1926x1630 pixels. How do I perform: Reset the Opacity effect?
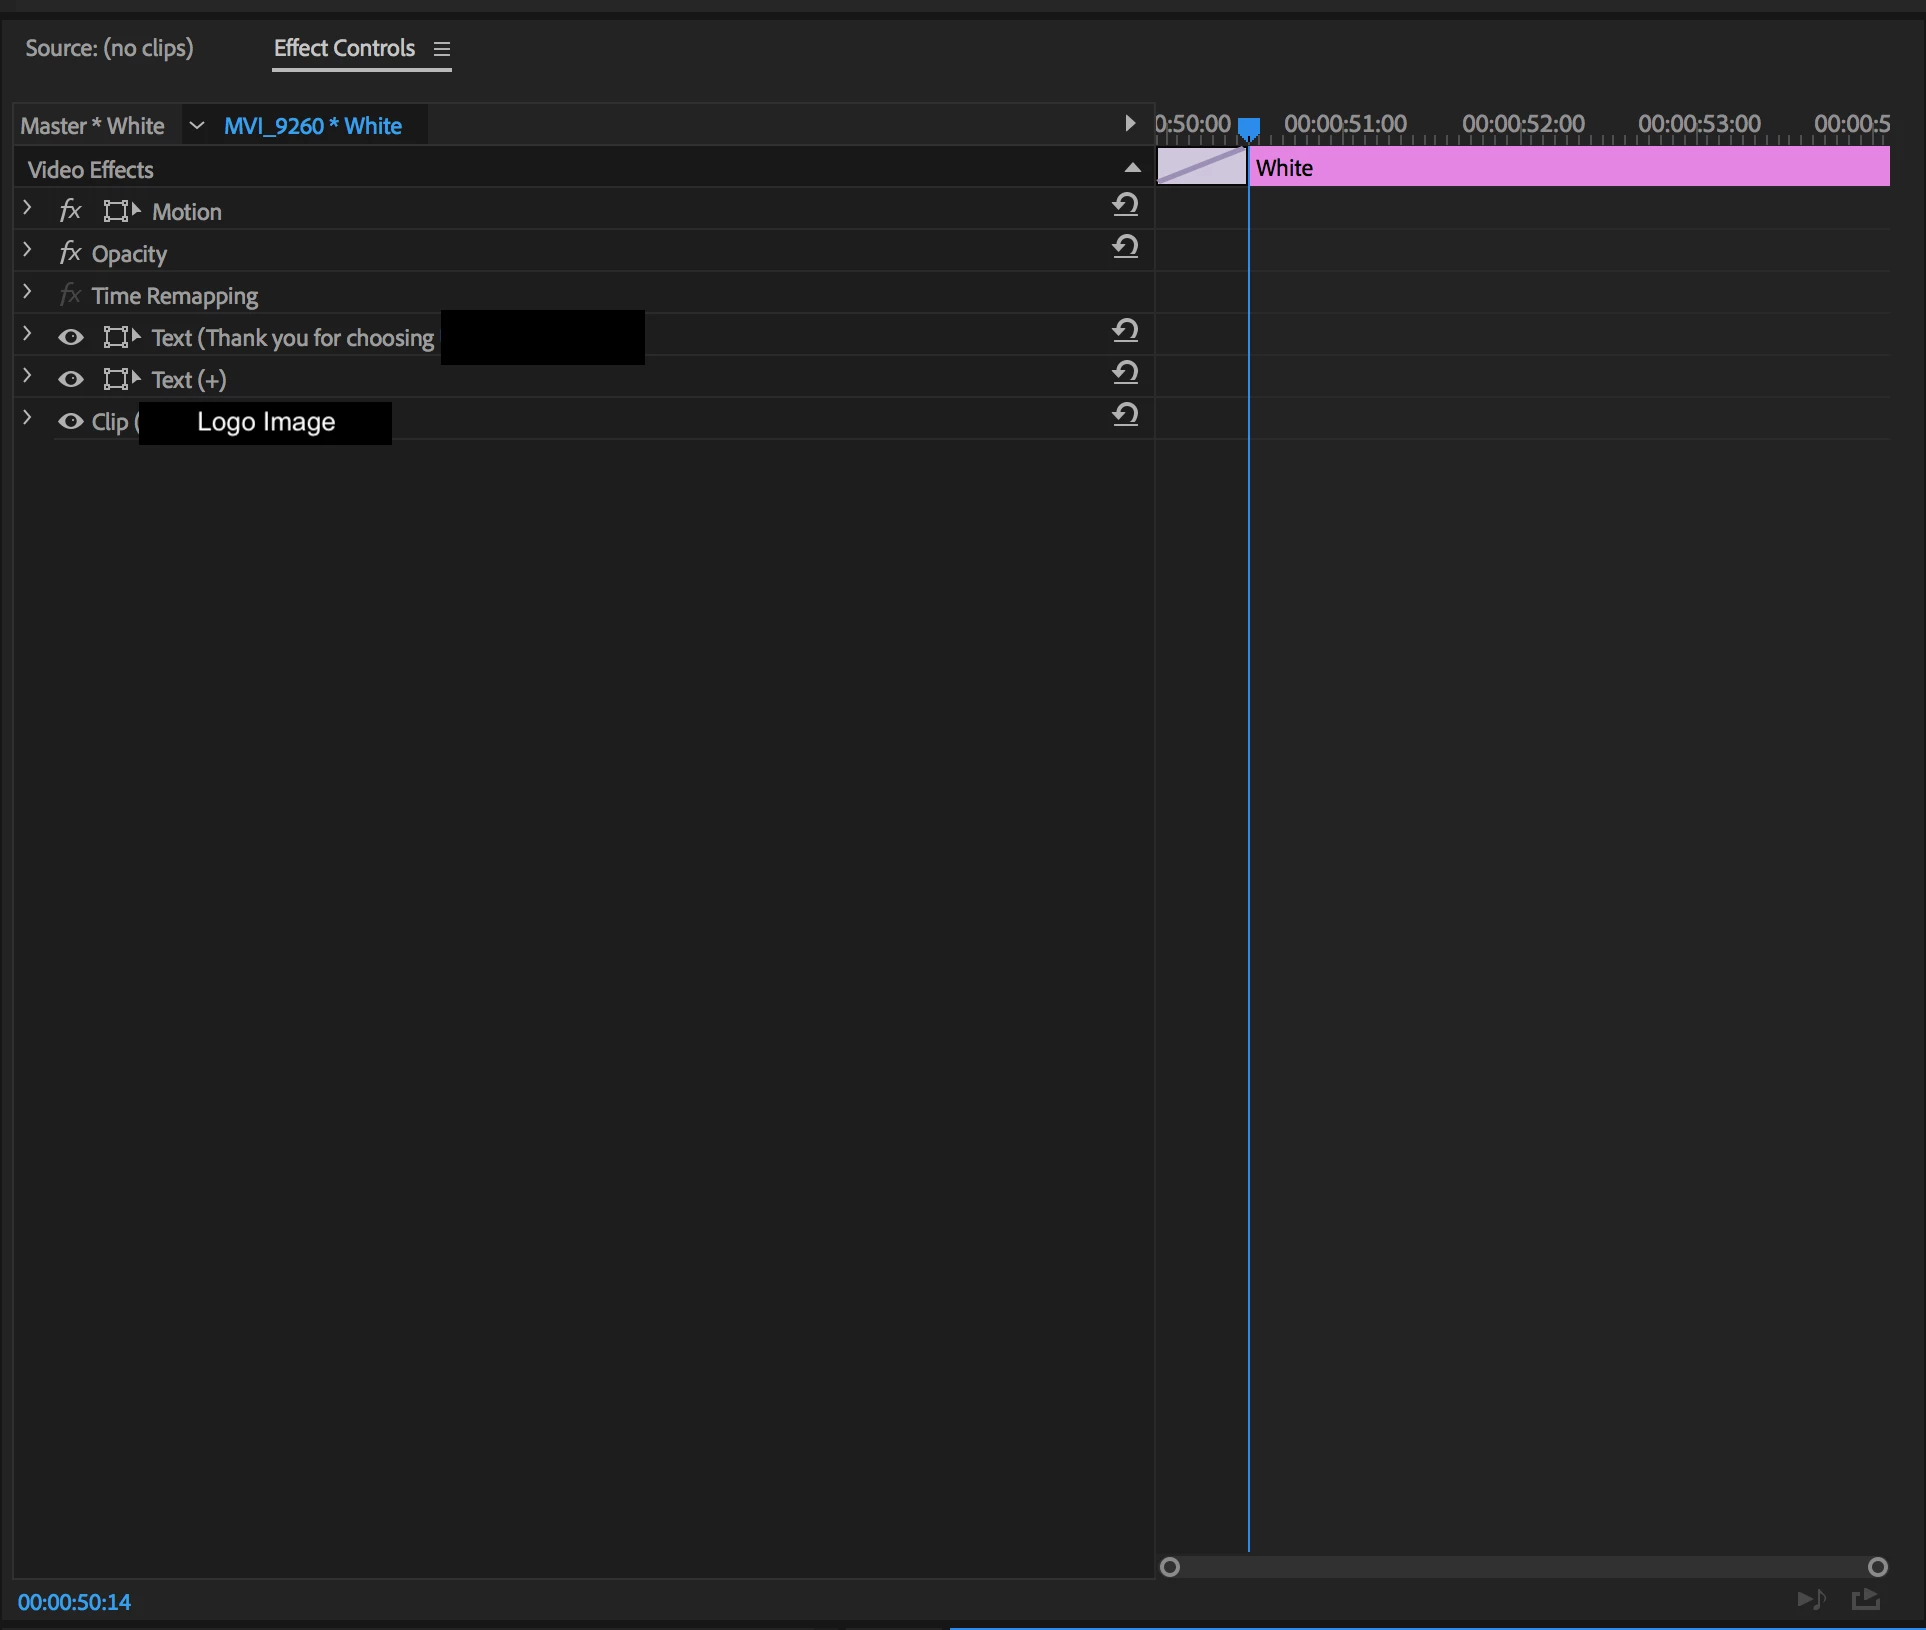click(1125, 247)
